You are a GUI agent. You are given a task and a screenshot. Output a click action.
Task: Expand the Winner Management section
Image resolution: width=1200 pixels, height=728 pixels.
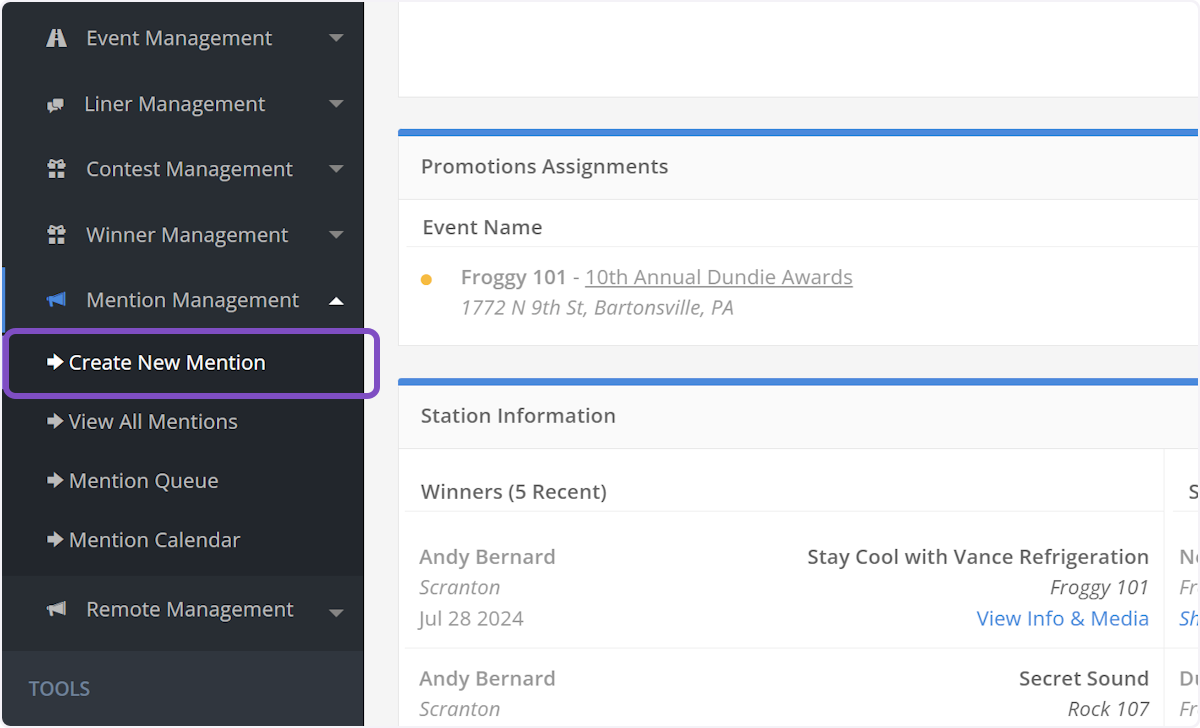coord(336,234)
